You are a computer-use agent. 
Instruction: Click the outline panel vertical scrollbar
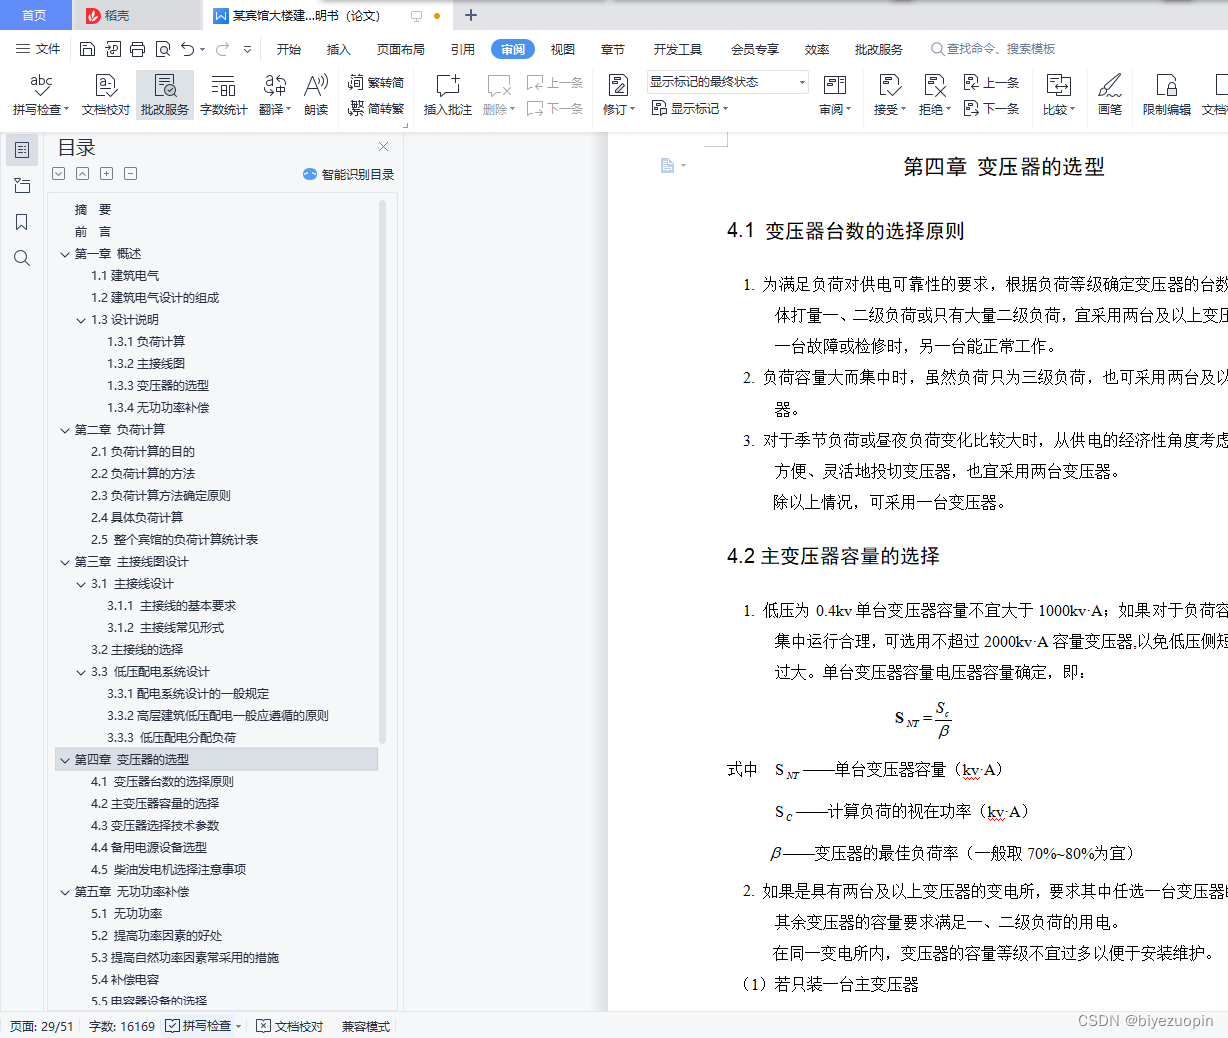tap(382, 472)
